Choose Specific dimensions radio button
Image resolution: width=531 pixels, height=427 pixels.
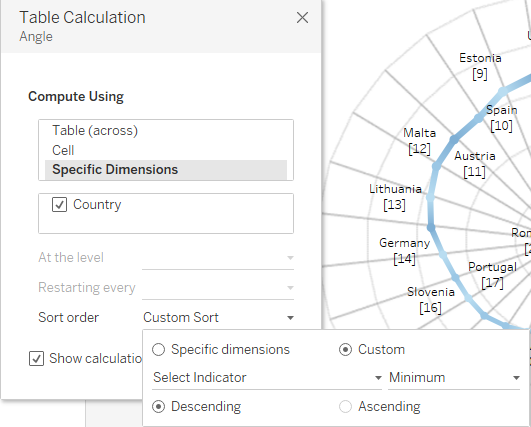point(158,349)
